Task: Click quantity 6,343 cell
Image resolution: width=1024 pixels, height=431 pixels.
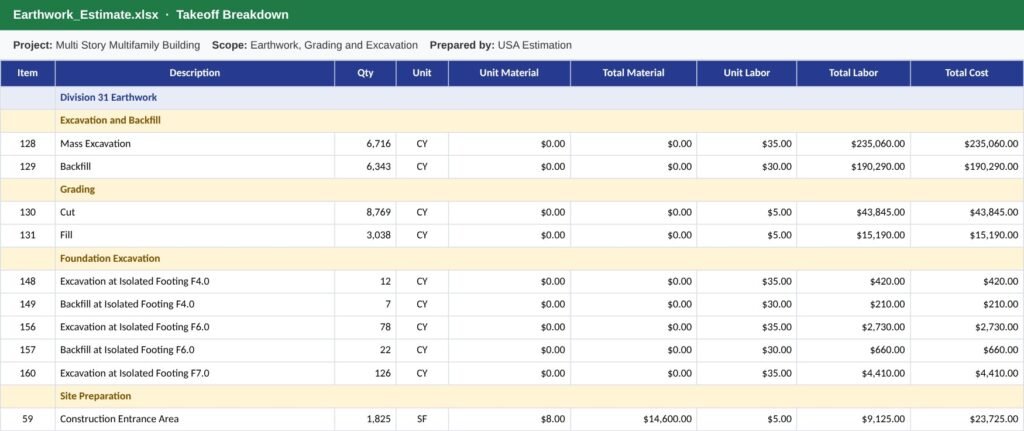Action: tap(365, 167)
